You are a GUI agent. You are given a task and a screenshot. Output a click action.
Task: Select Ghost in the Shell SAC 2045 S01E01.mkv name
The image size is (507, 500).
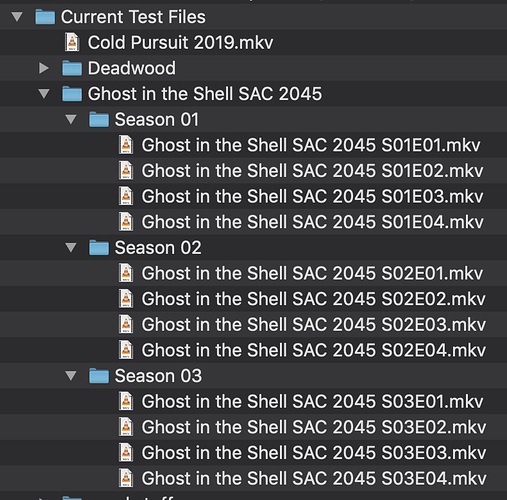[311, 145]
